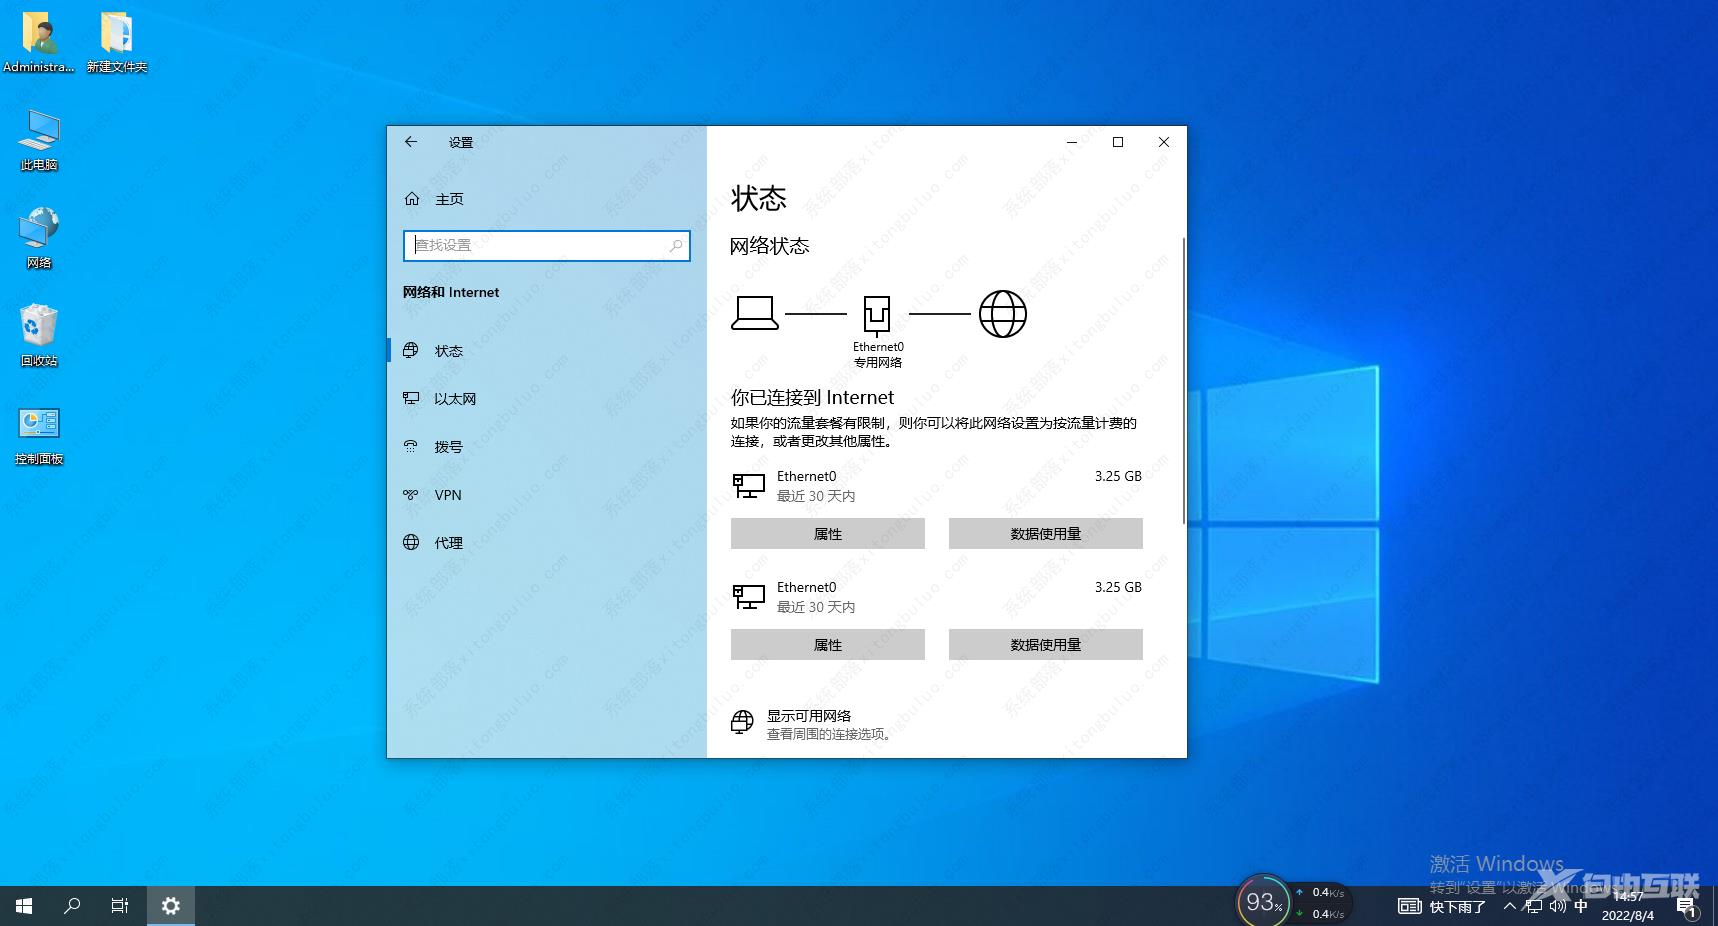The height and width of the screenshot is (926, 1718).
Task: Click the 中 input method indicator
Action: (1581, 906)
